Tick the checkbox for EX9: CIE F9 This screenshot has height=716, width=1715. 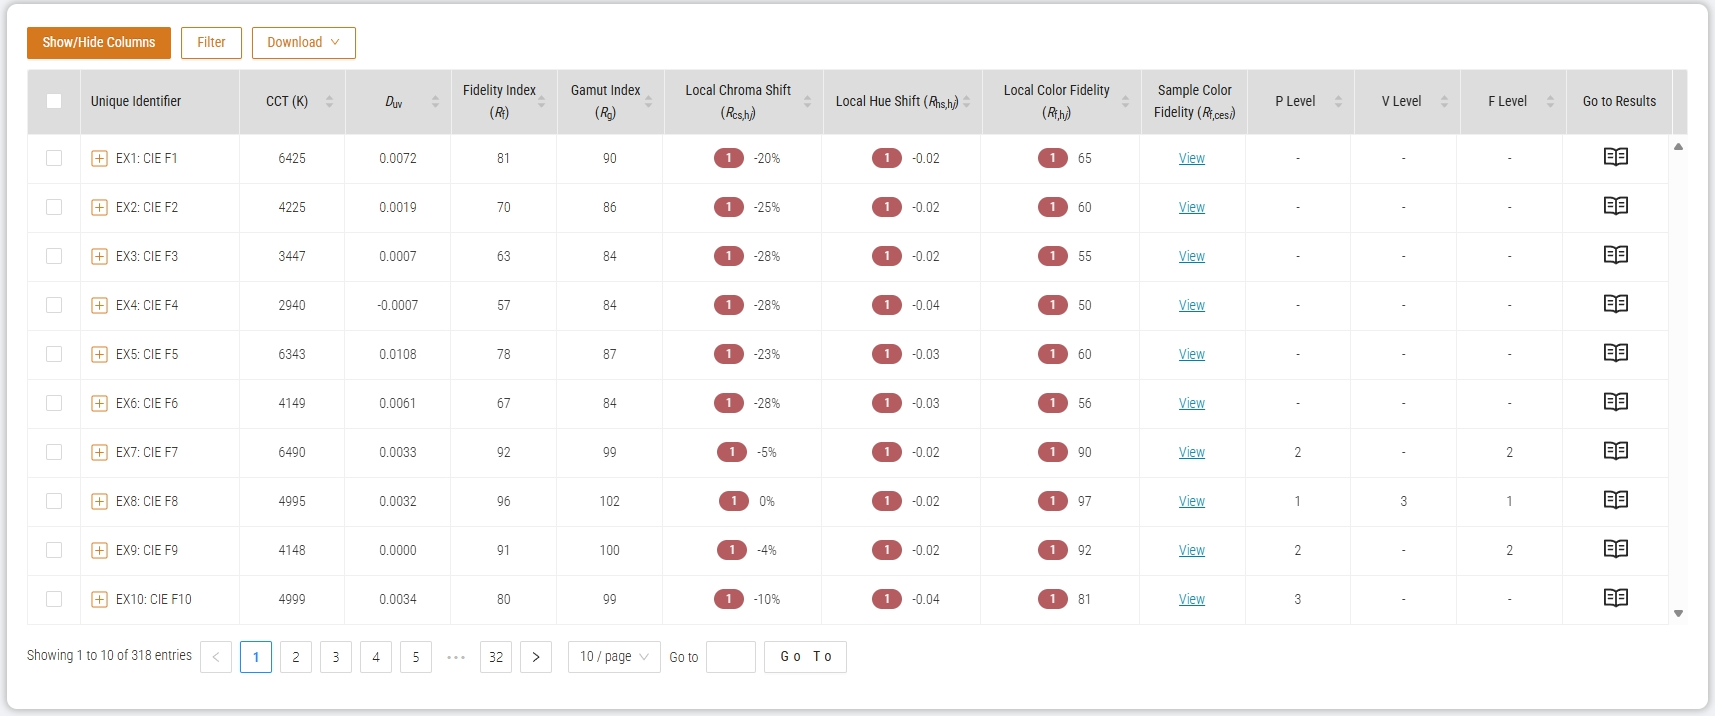[x=54, y=550]
